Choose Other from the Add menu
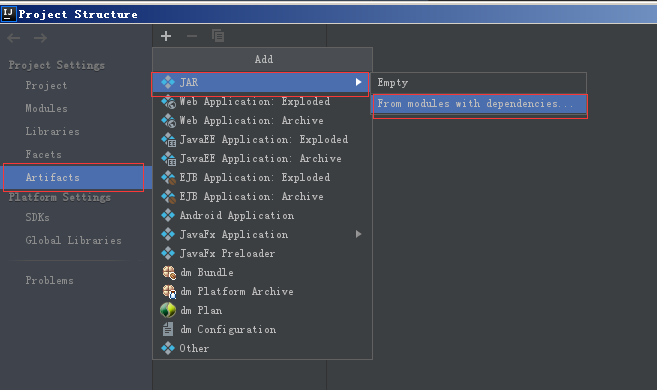 [262, 348]
